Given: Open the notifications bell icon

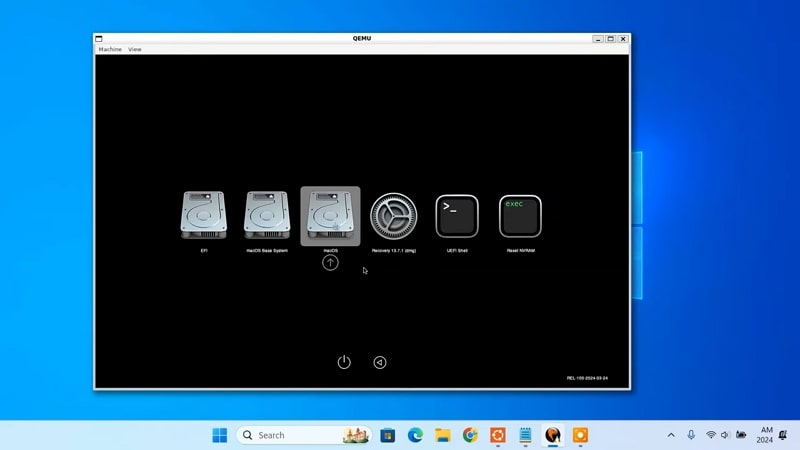Looking at the screenshot, I should coord(783,435).
